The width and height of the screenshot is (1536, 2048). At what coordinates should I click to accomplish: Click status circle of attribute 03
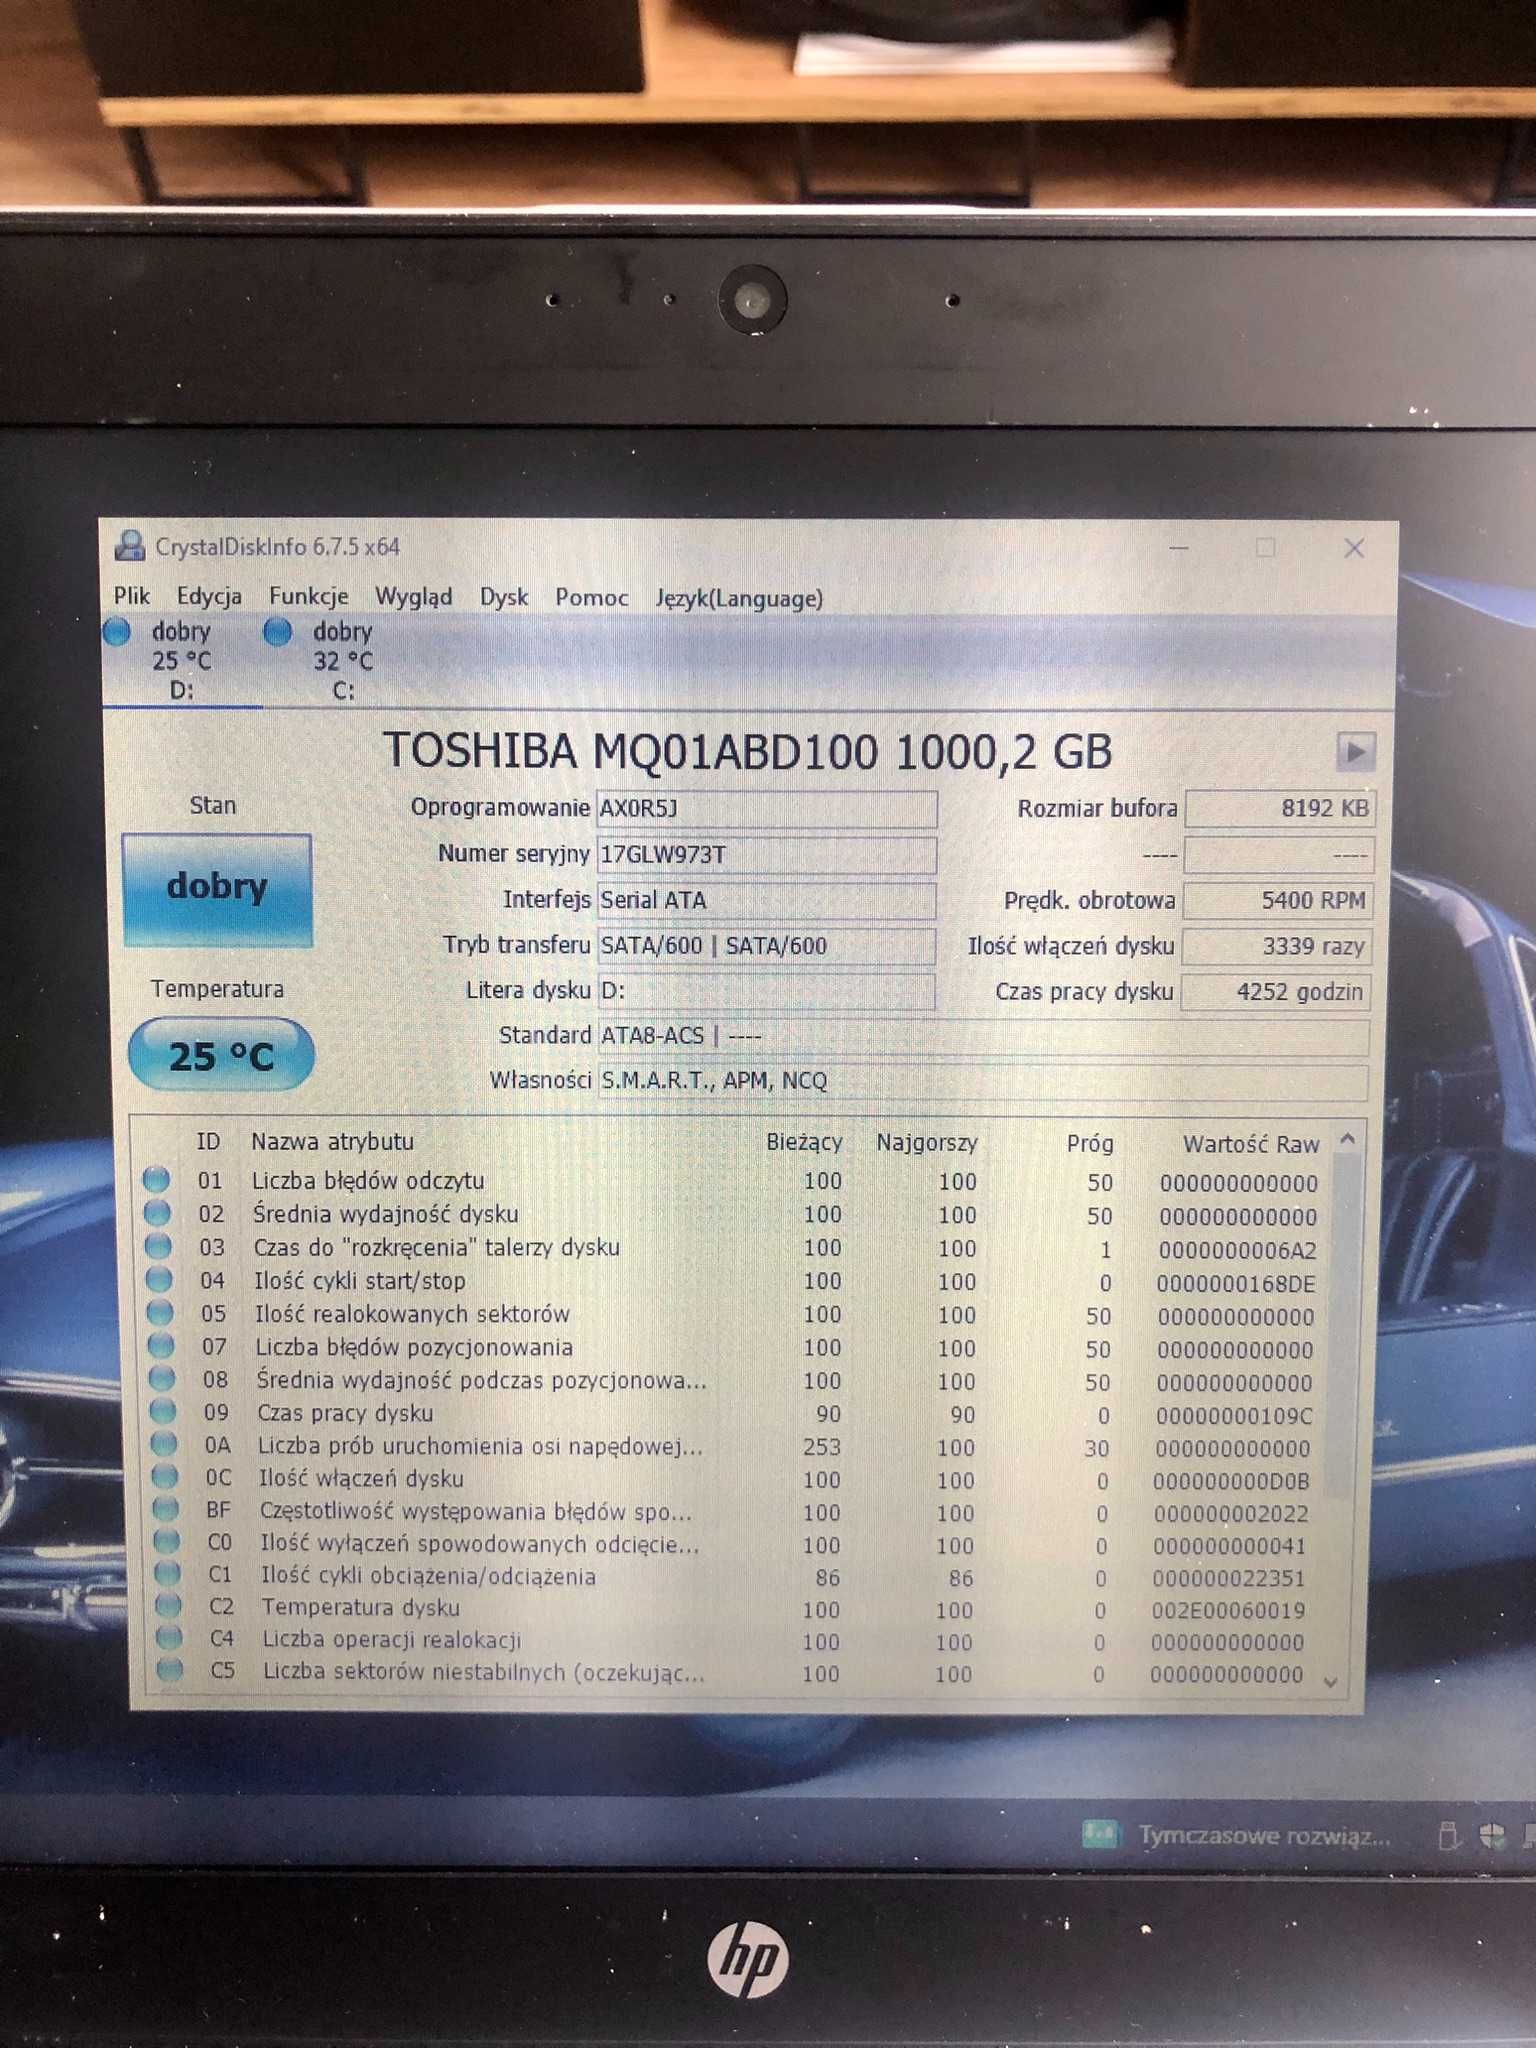coord(158,1246)
